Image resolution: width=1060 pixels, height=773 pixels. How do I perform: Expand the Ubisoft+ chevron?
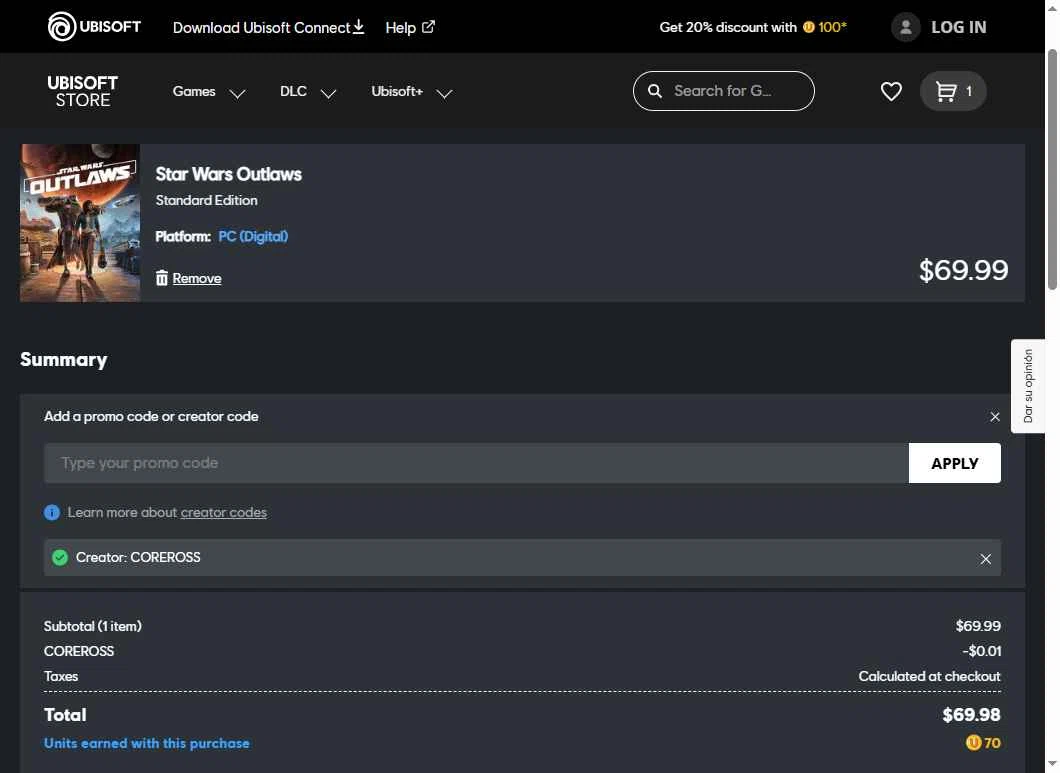444,93
